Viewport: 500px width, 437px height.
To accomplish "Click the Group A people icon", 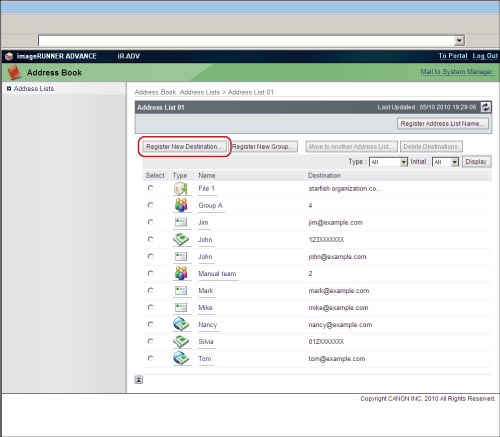I will (x=181, y=205).
